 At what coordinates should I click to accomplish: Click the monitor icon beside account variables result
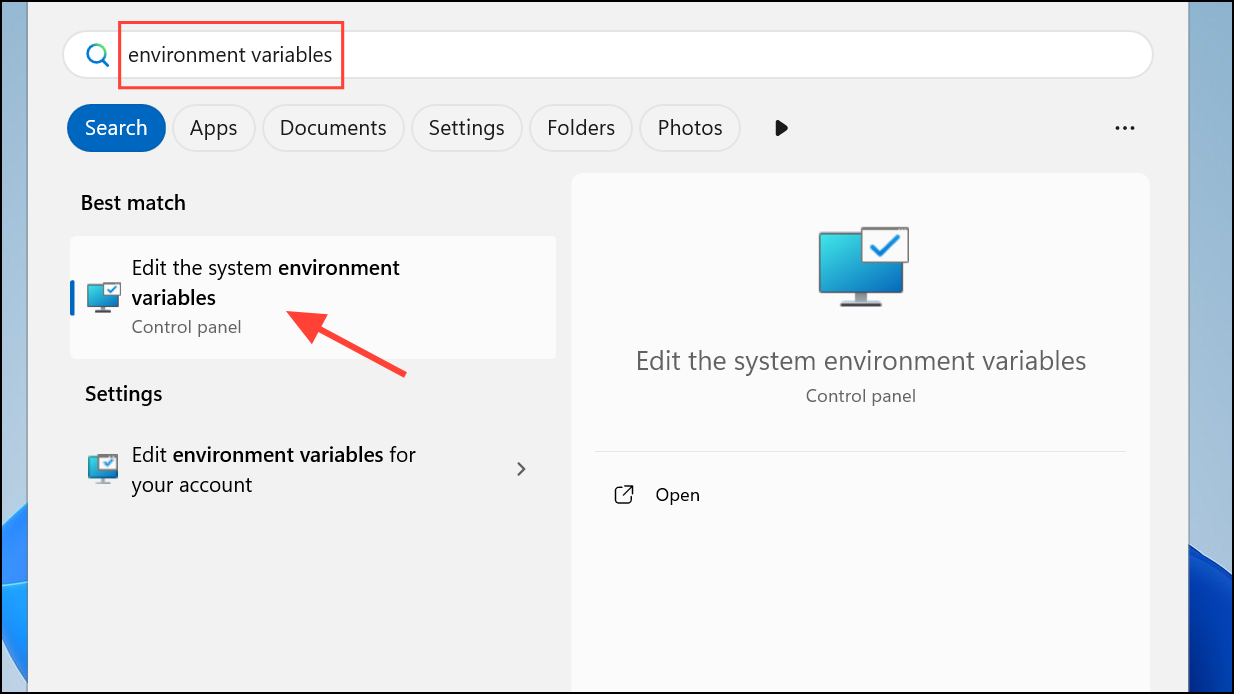point(101,468)
